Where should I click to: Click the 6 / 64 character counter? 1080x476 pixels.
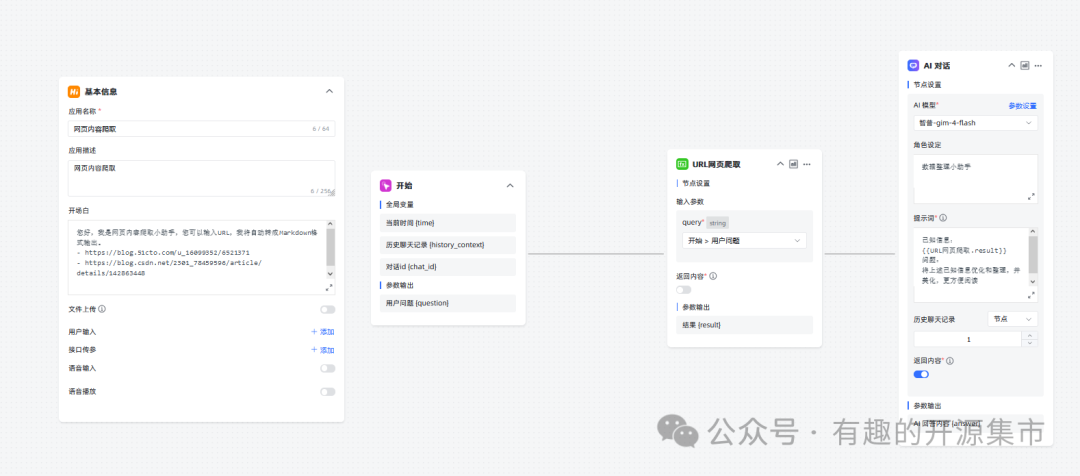pos(320,129)
